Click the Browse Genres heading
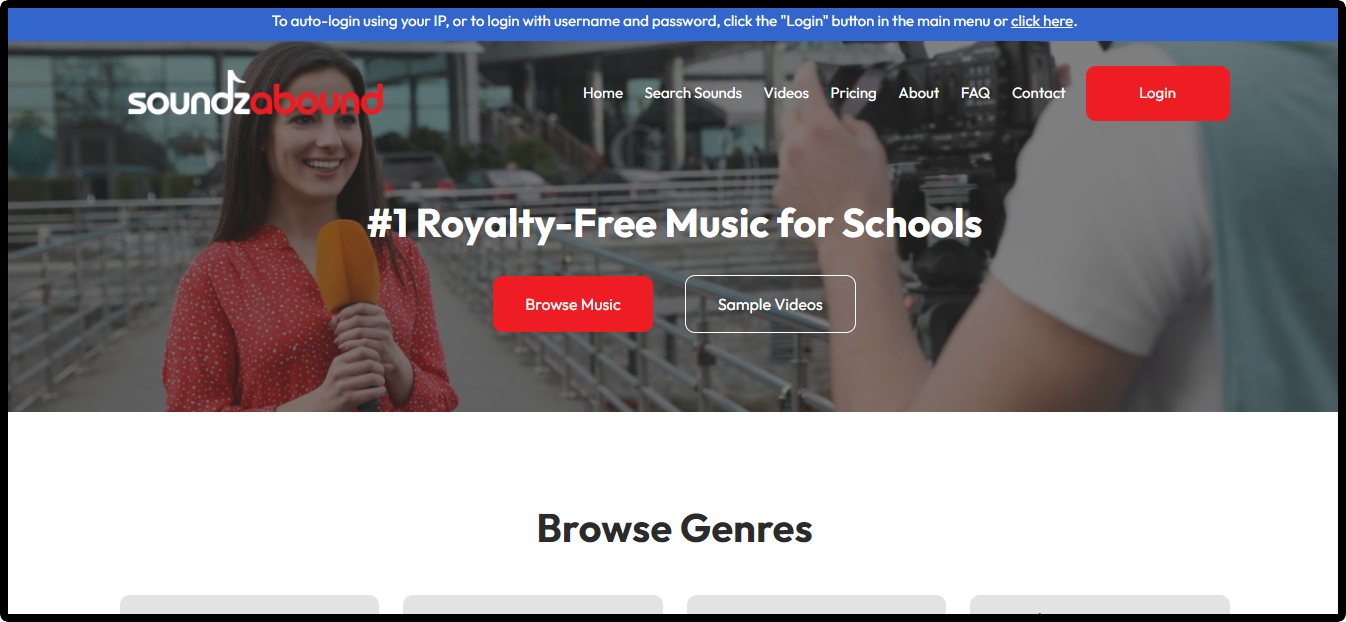The width and height of the screenshot is (1346, 622). (674, 527)
